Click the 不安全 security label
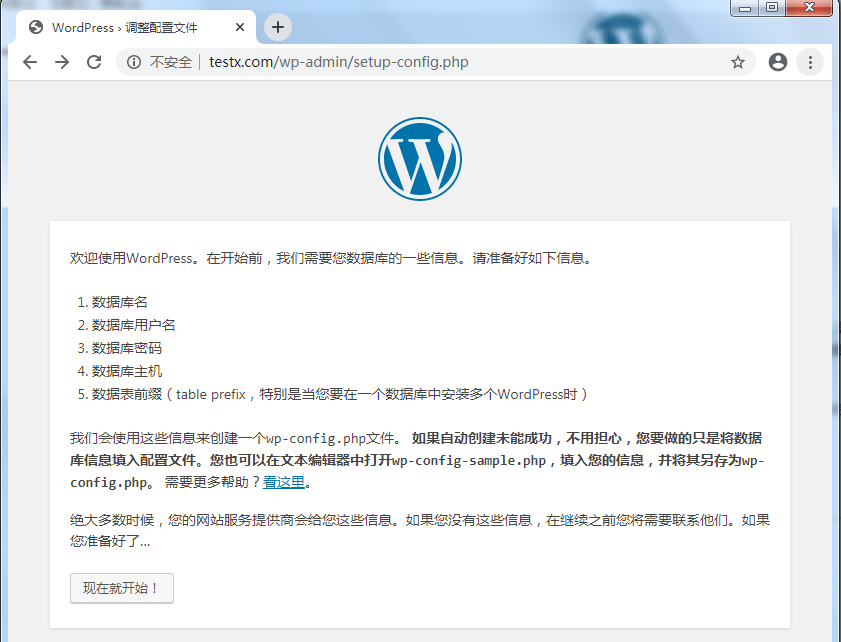This screenshot has width=841, height=642. [171, 62]
